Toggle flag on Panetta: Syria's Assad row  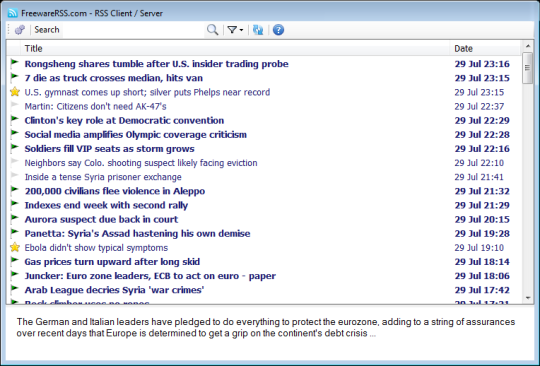tap(14, 232)
